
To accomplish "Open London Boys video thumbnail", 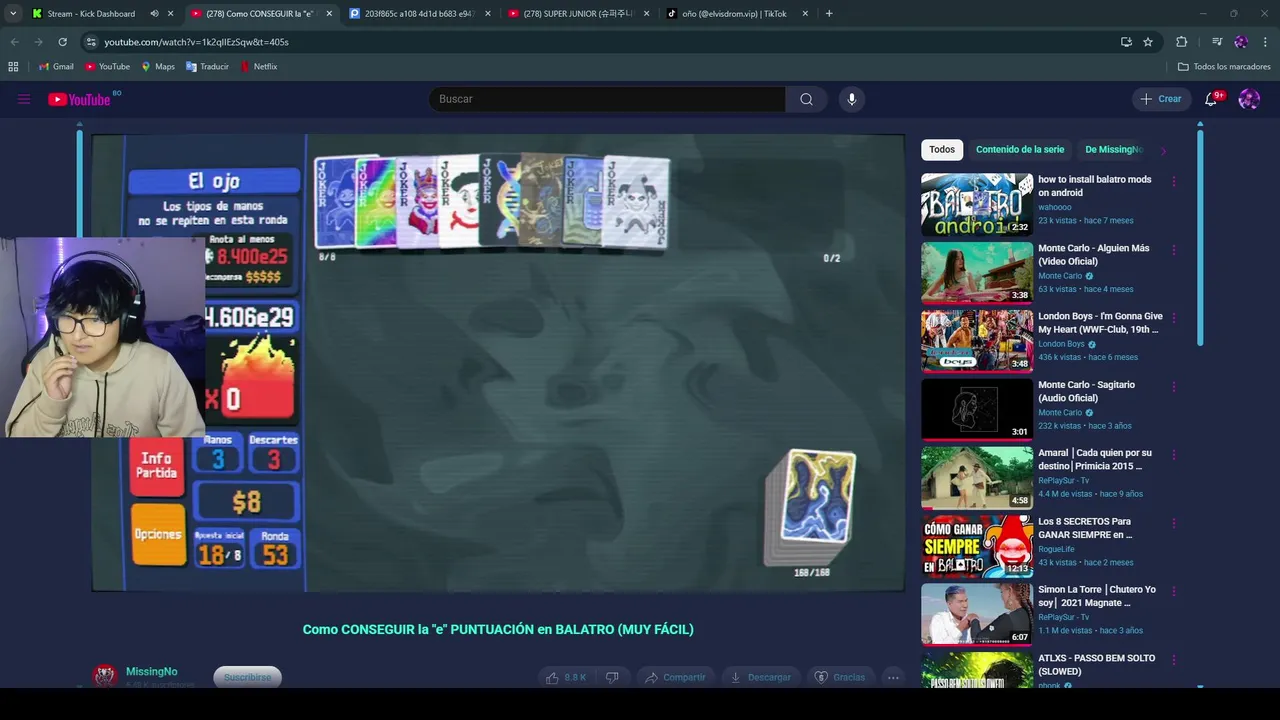I will click(x=977, y=341).
